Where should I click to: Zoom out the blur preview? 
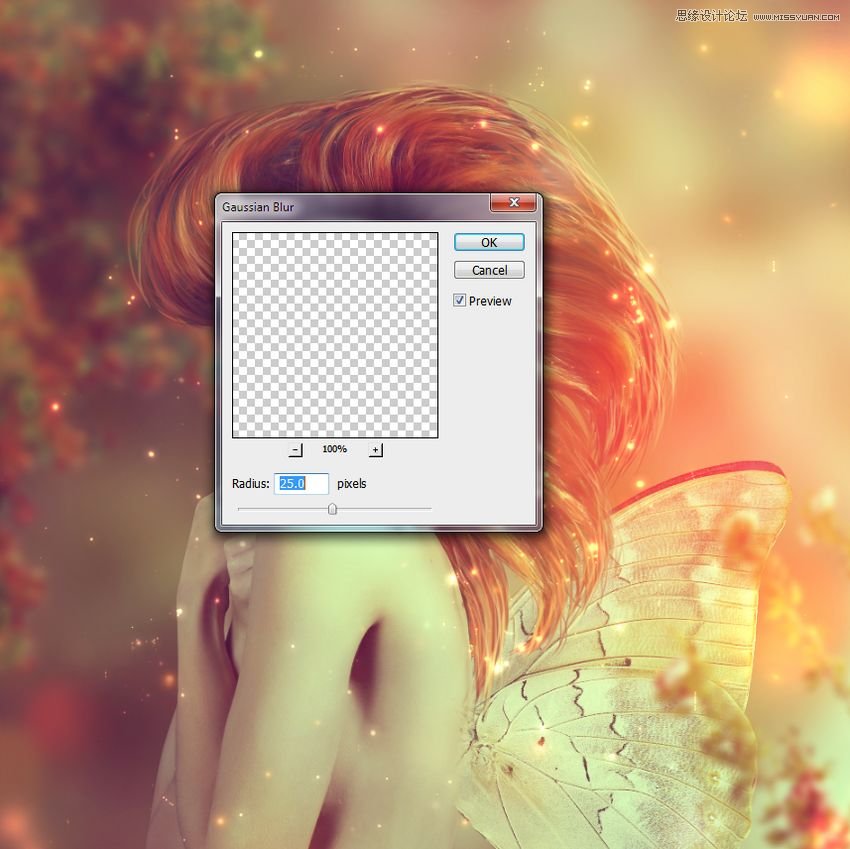click(x=295, y=449)
